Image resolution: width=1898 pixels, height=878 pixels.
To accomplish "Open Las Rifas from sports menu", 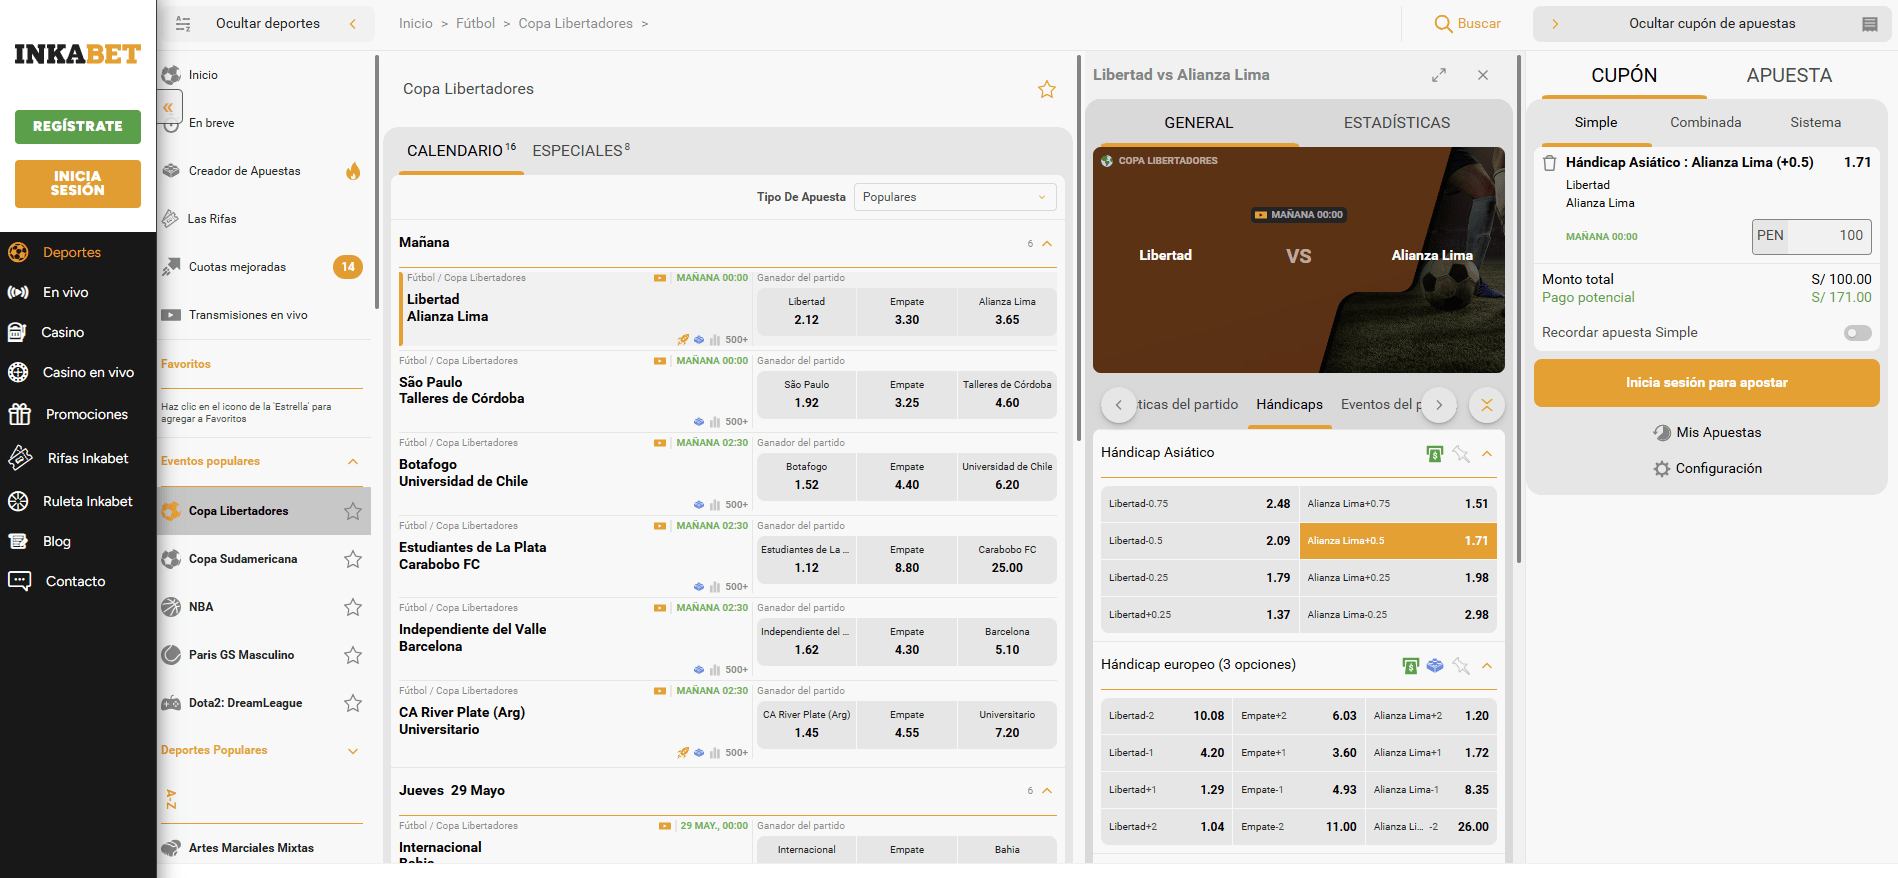I will point(212,219).
